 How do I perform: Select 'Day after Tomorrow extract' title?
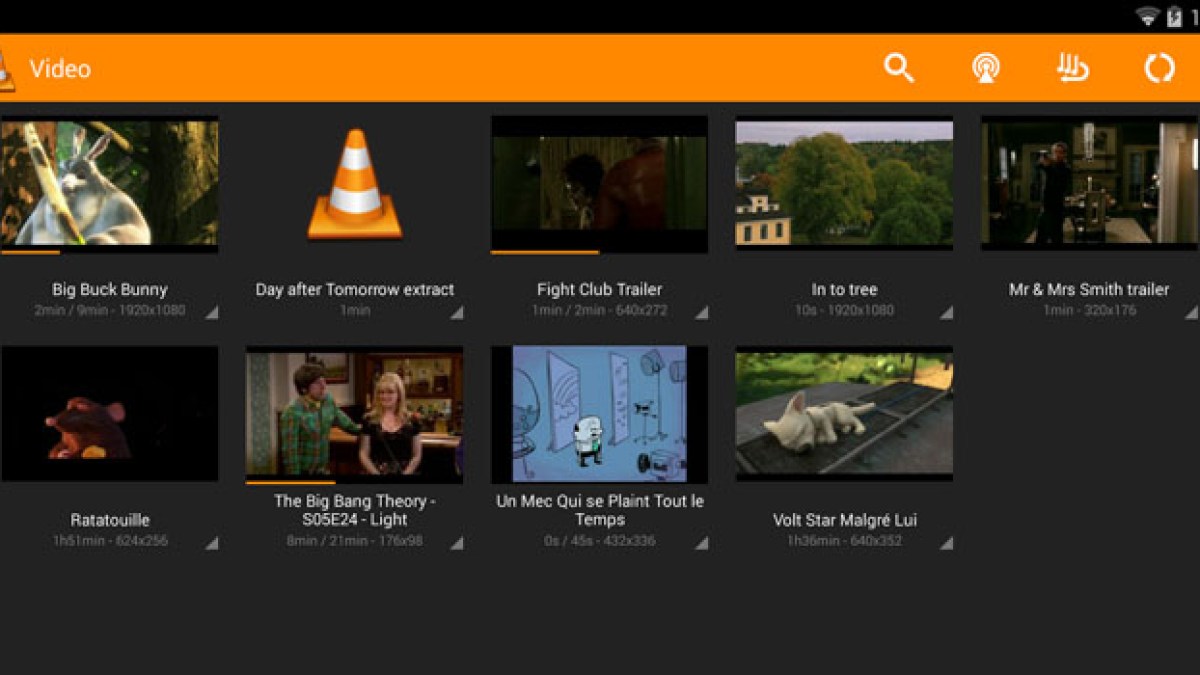[355, 289]
